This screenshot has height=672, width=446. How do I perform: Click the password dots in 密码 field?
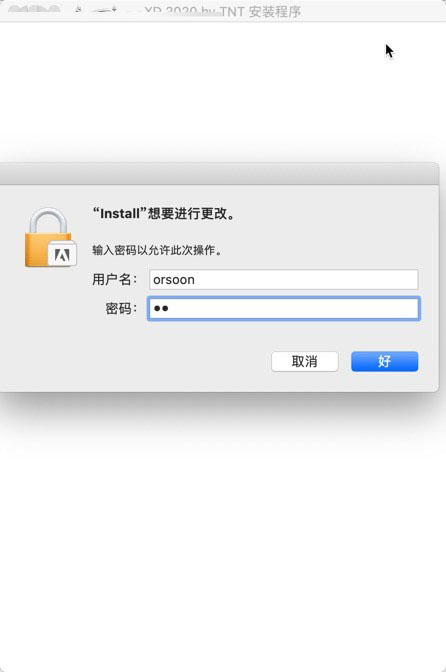click(161, 308)
